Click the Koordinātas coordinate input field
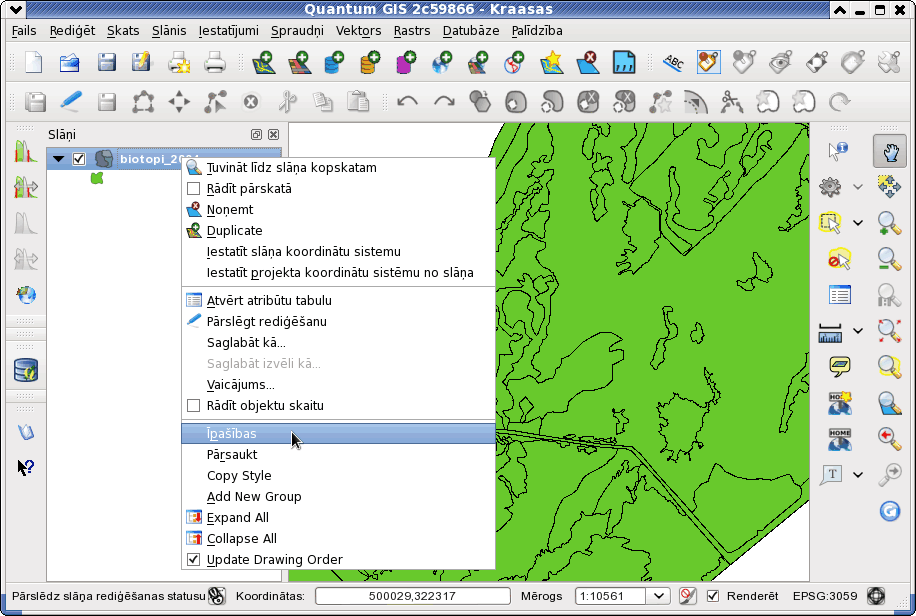 click(412, 596)
